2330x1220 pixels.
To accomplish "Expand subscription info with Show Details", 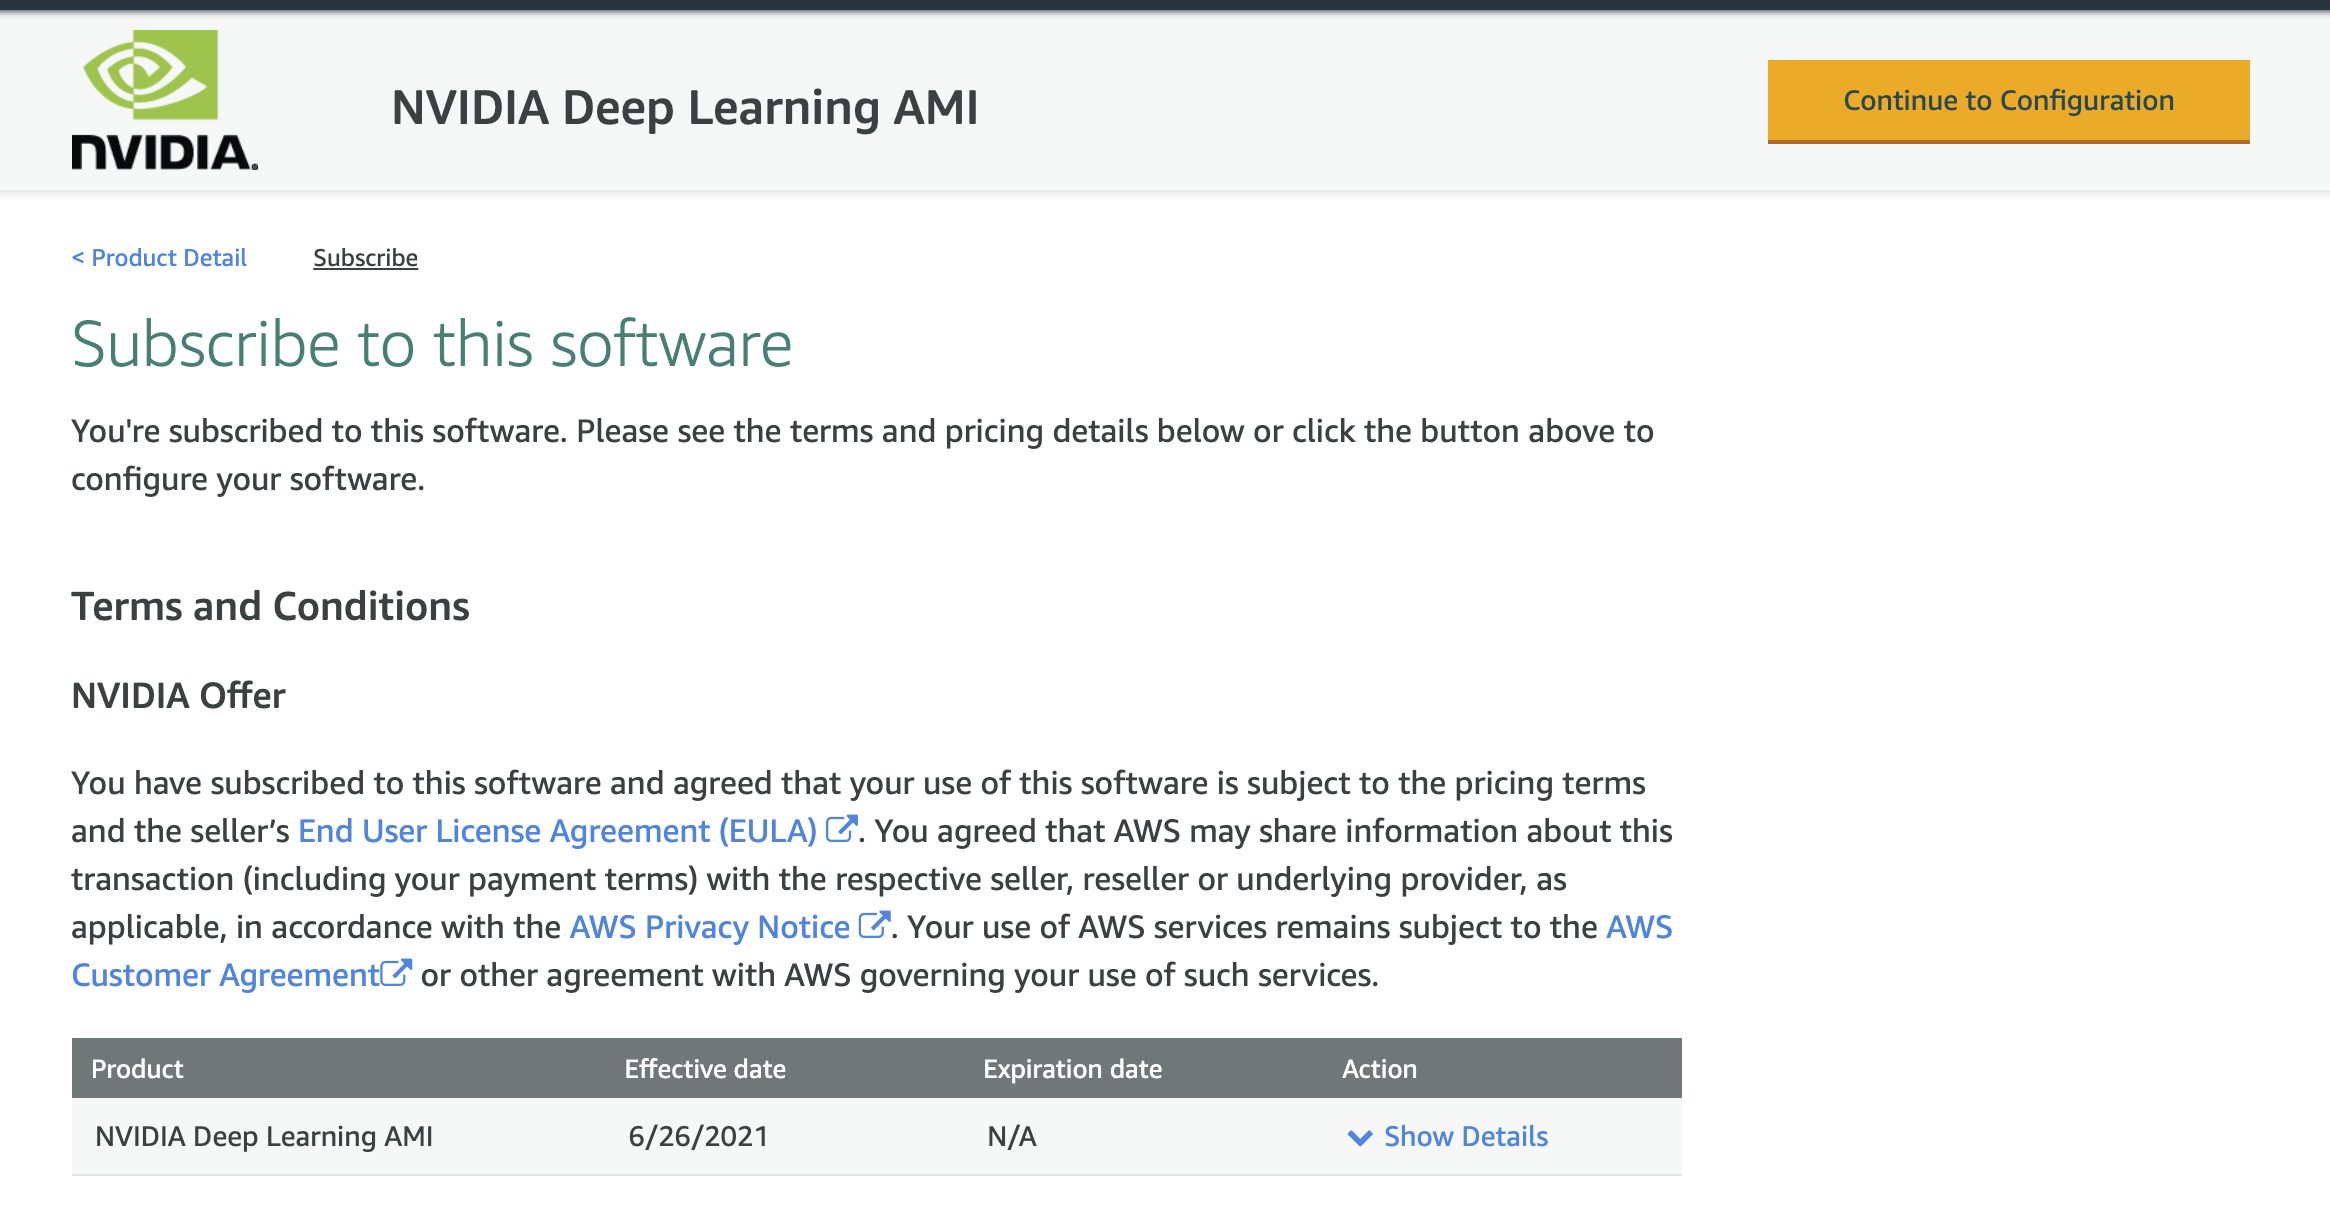I will (x=1465, y=1137).
